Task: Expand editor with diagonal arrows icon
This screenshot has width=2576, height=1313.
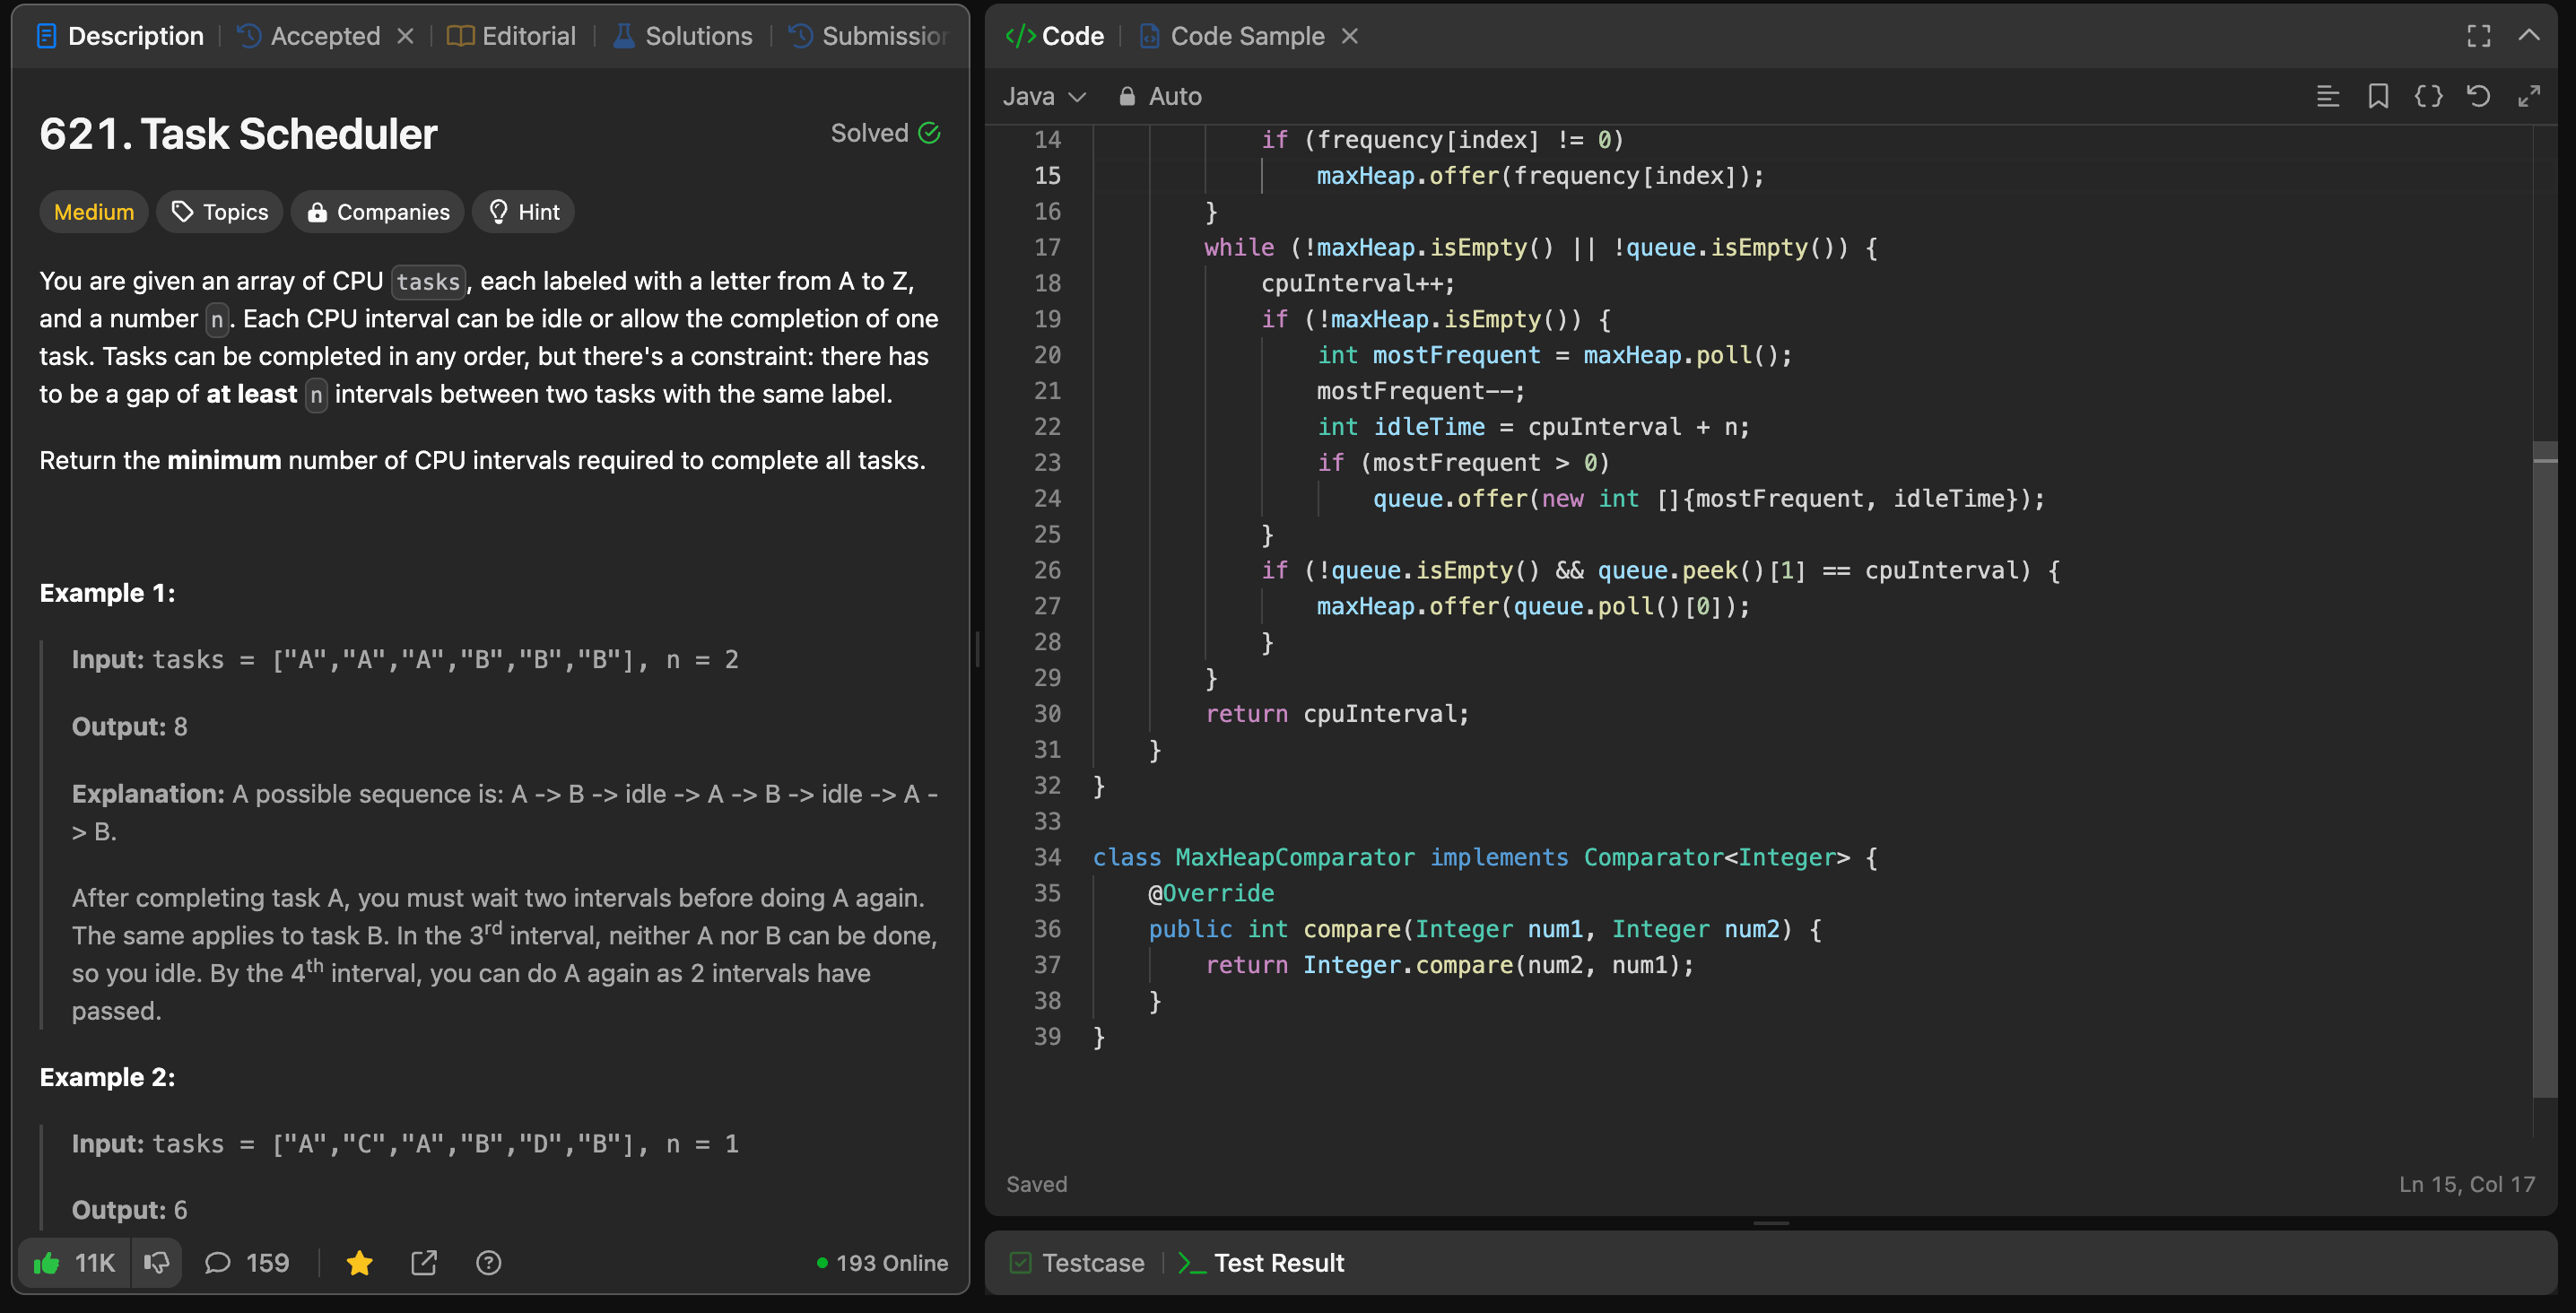Action: point(2528,96)
